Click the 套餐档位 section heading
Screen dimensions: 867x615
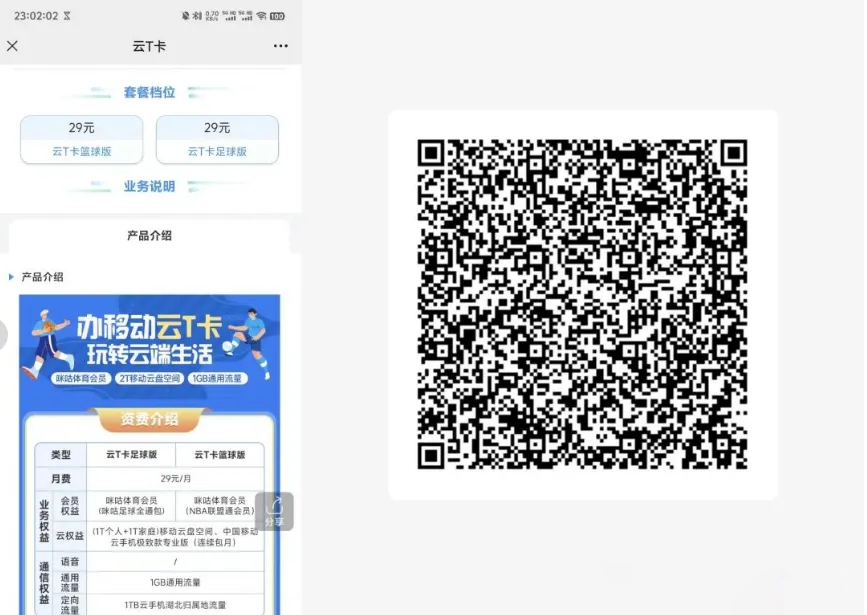click(x=149, y=92)
